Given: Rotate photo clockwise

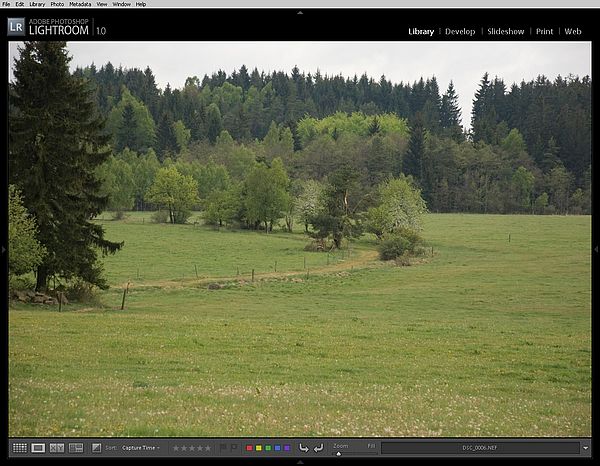Looking at the screenshot, I should pyautogui.click(x=318, y=448).
